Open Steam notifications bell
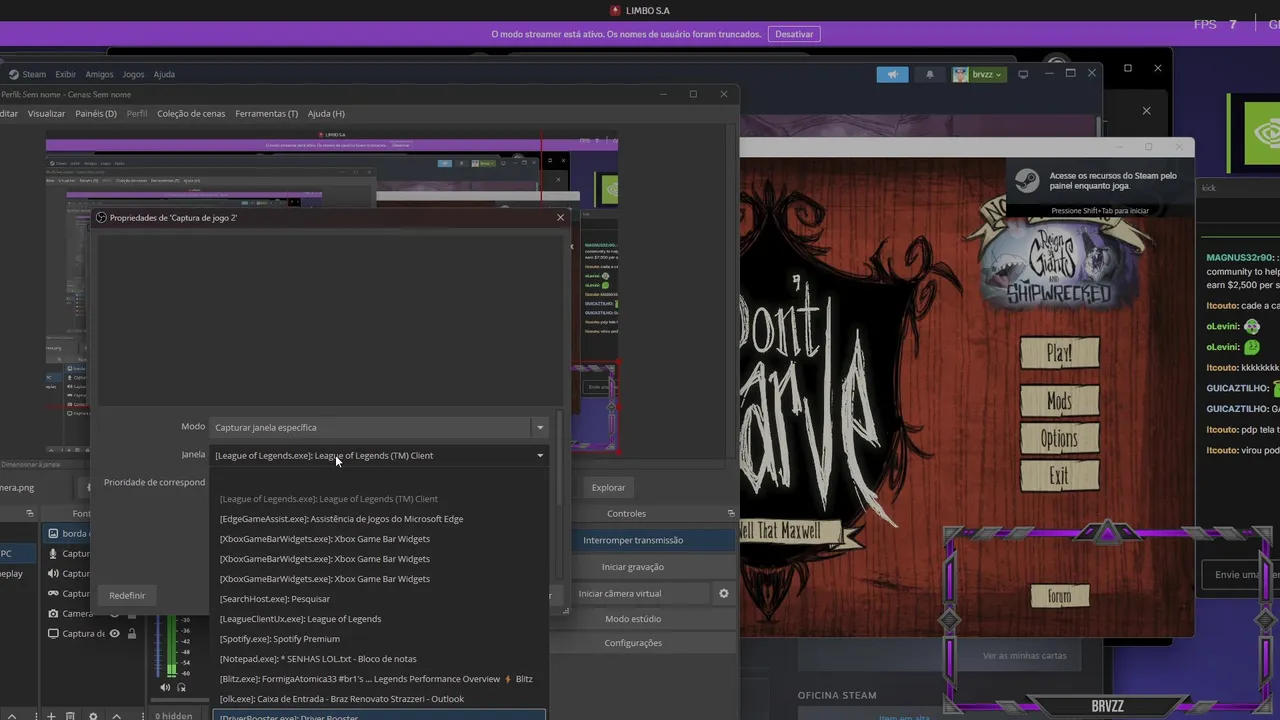Screen dimensions: 1280x720 930,74
